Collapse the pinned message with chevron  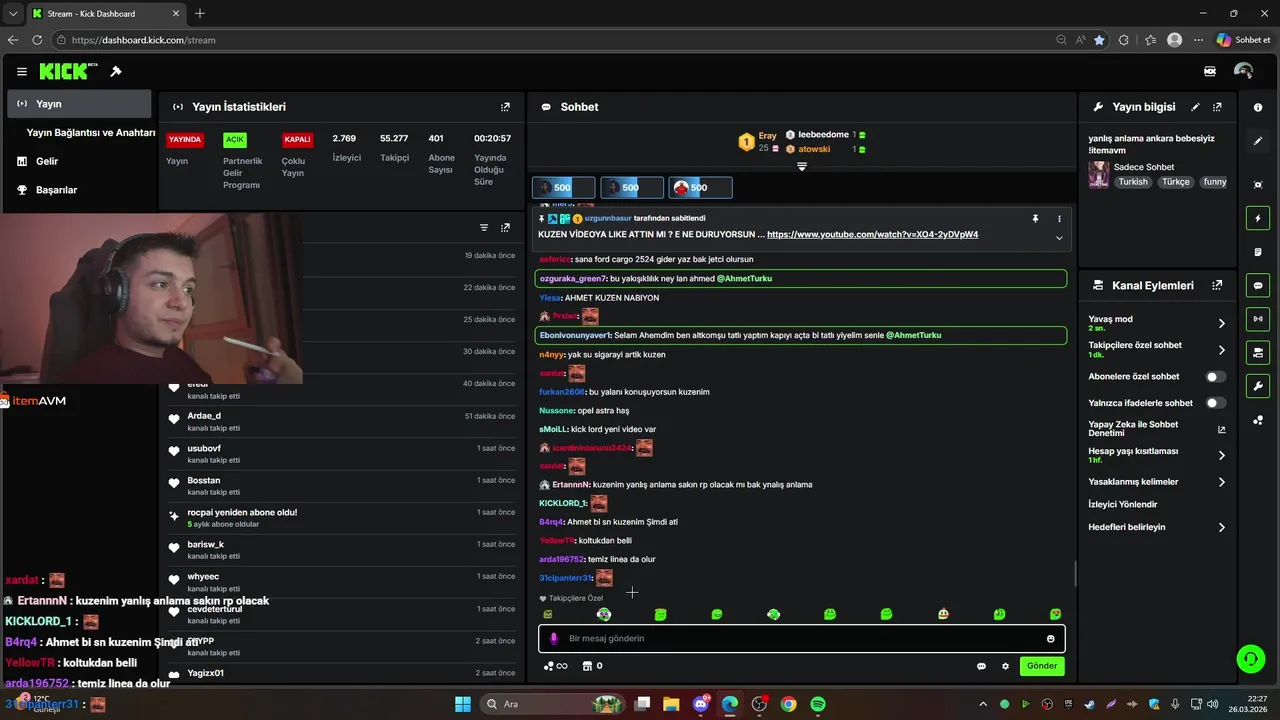pyautogui.click(x=1059, y=238)
